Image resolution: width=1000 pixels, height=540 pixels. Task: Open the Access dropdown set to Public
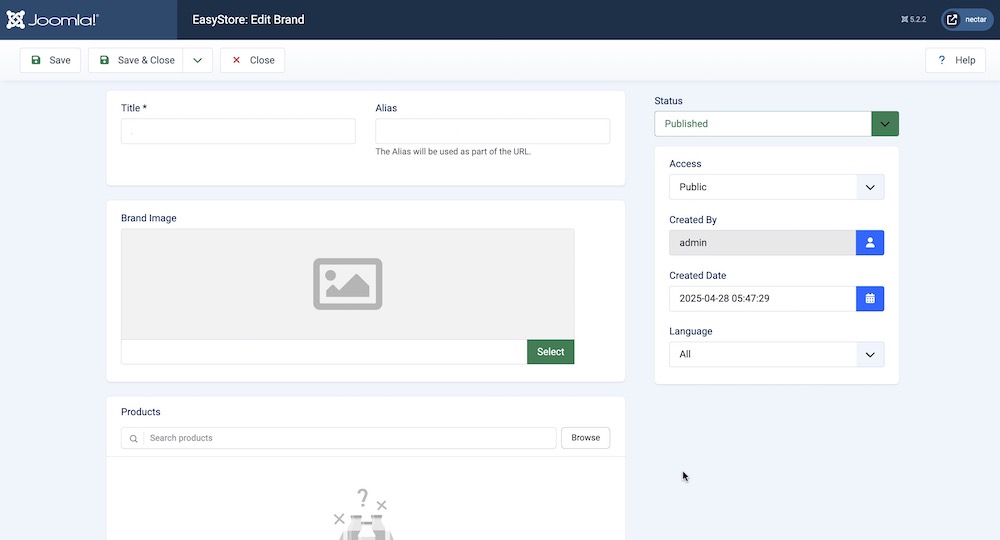click(x=776, y=187)
